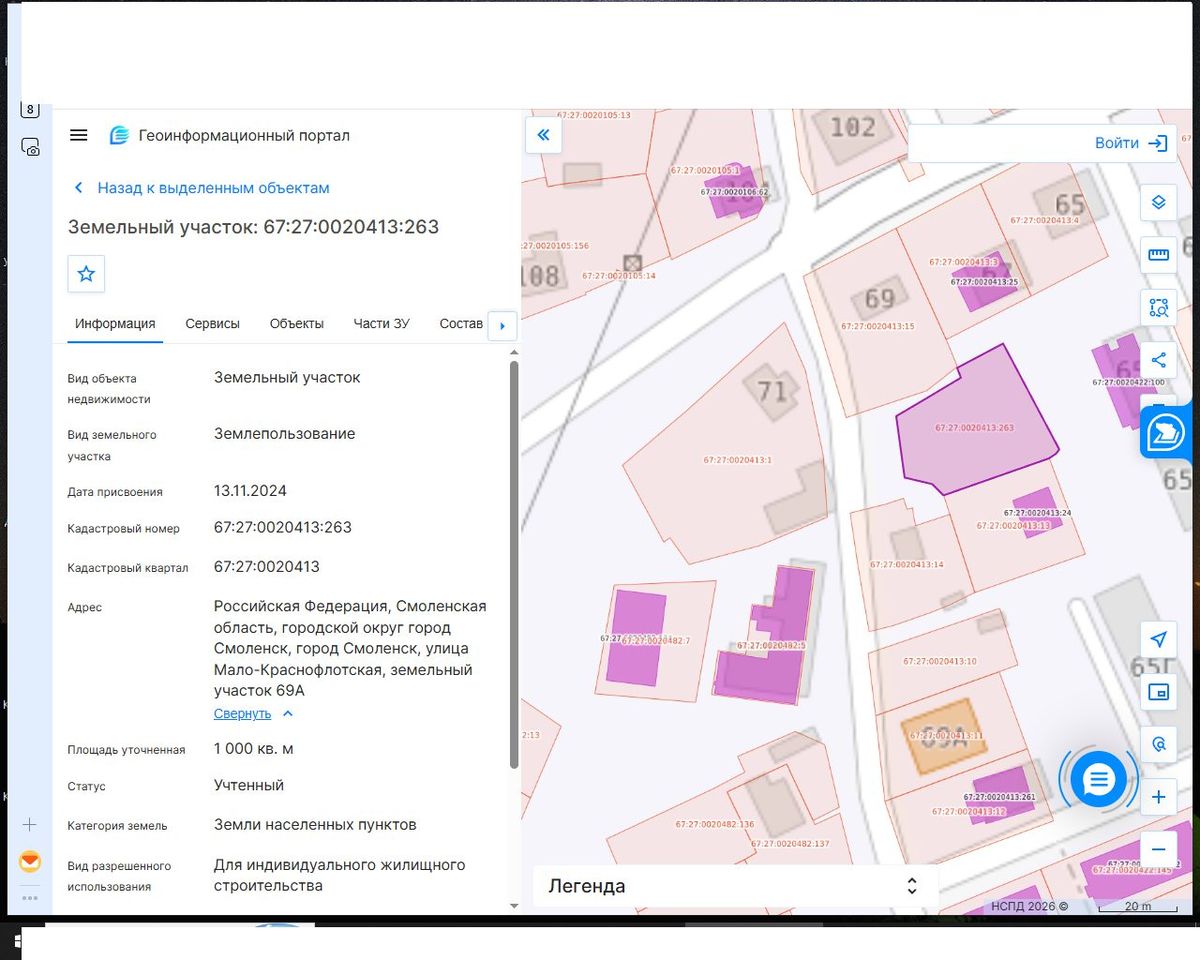1200x960 pixels.
Task: Zoom out on the map
Action: (x=1159, y=850)
